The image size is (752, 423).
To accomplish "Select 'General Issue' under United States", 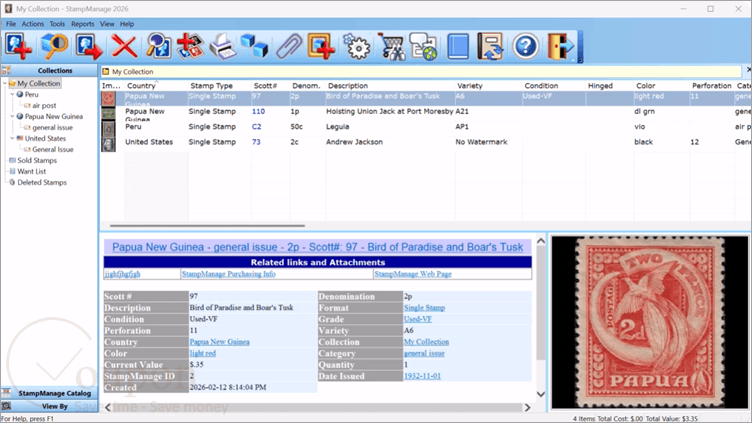I will (53, 150).
